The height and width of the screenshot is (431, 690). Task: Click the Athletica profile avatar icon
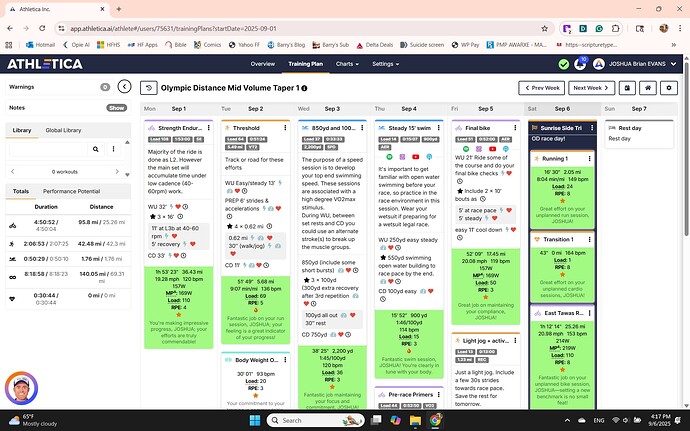pyautogui.click(x=598, y=64)
